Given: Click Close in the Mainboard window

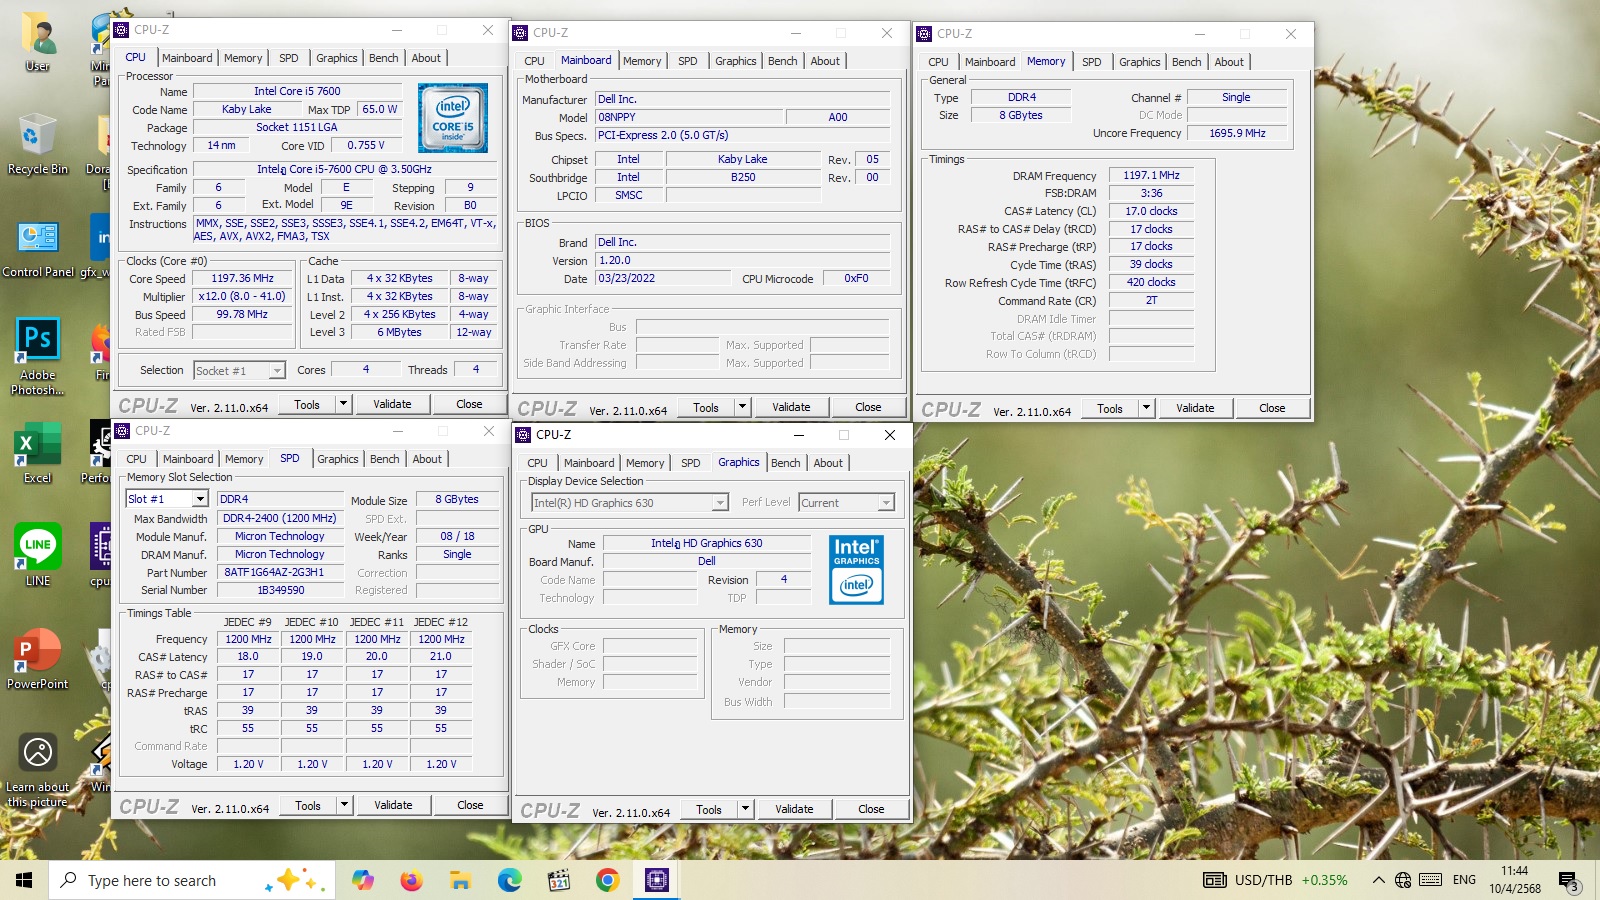Looking at the screenshot, I should 868,407.
